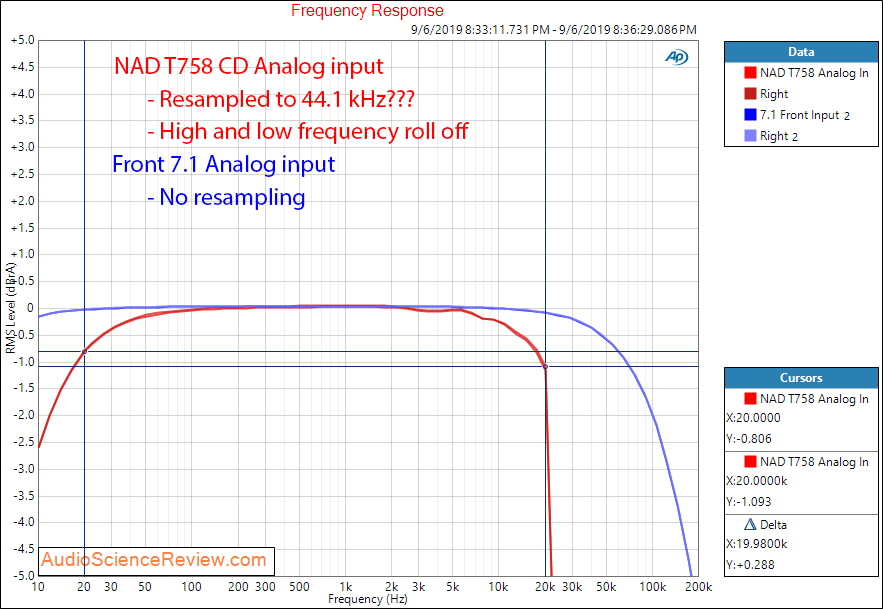Click the High and low frequency roll off annotation
Viewport: 883px width, 609px height.
[307, 131]
